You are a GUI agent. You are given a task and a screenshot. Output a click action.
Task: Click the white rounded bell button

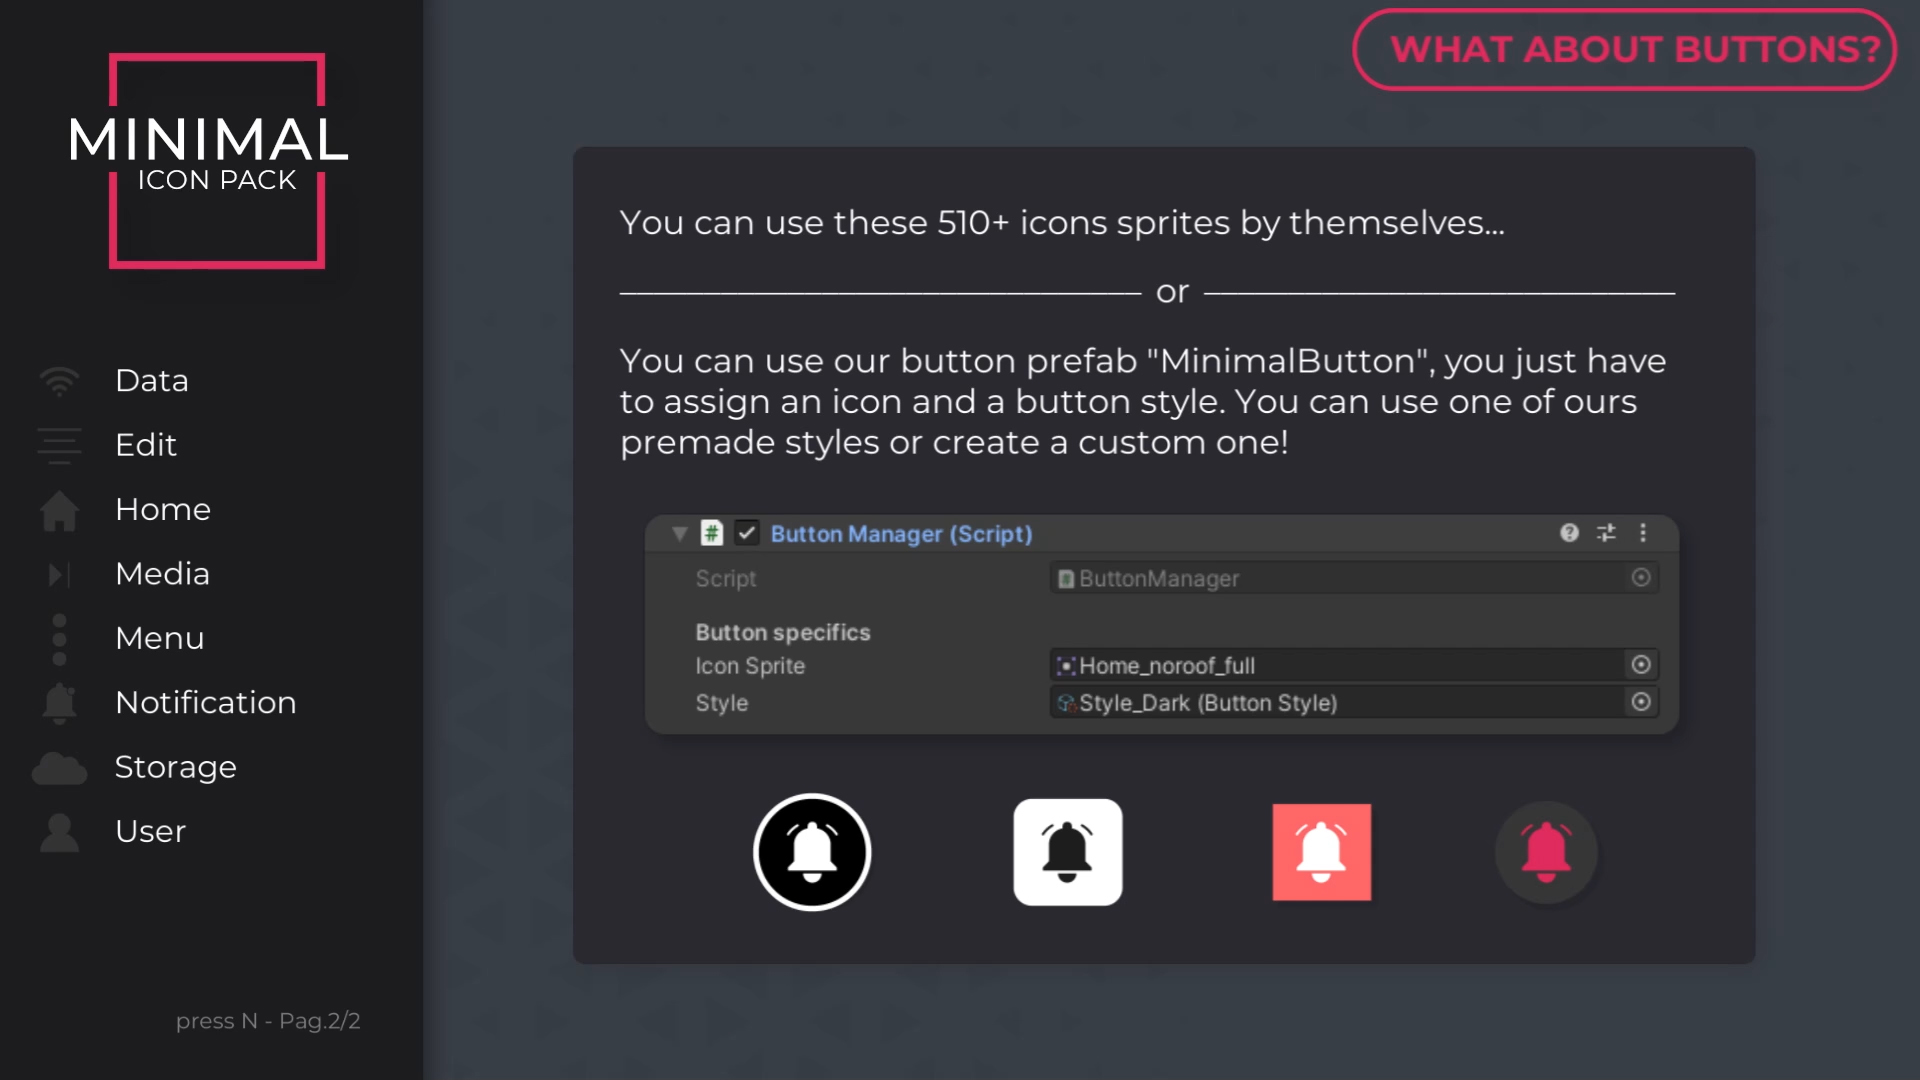(1068, 852)
